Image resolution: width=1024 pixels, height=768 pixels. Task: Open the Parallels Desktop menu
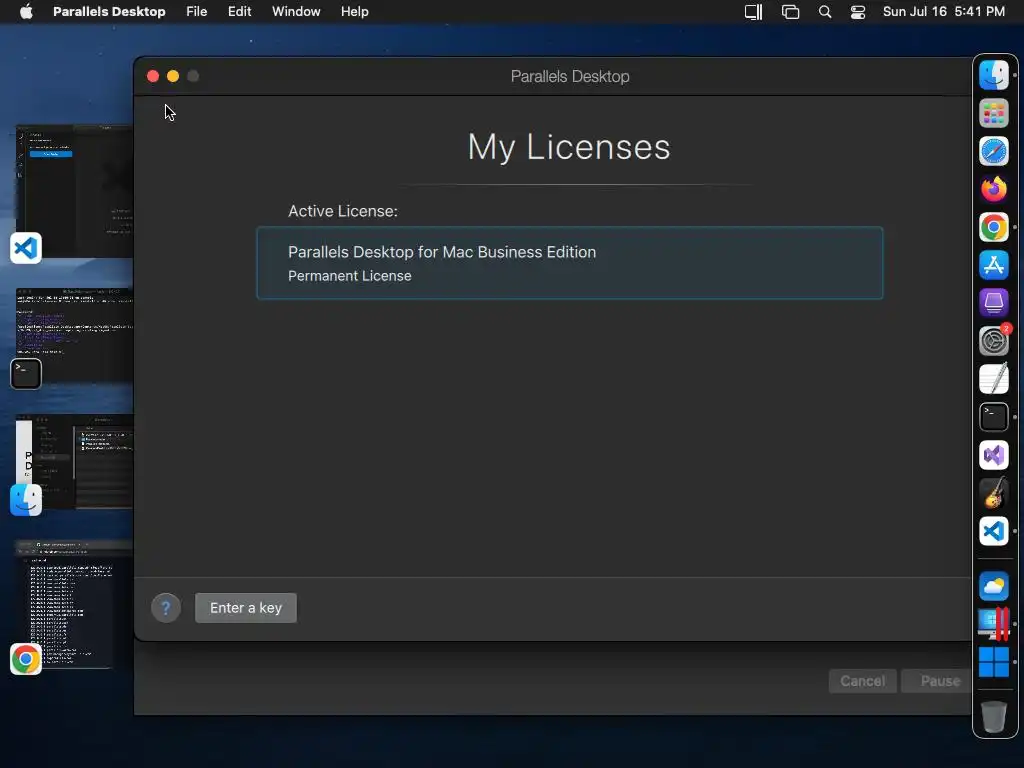(x=109, y=12)
